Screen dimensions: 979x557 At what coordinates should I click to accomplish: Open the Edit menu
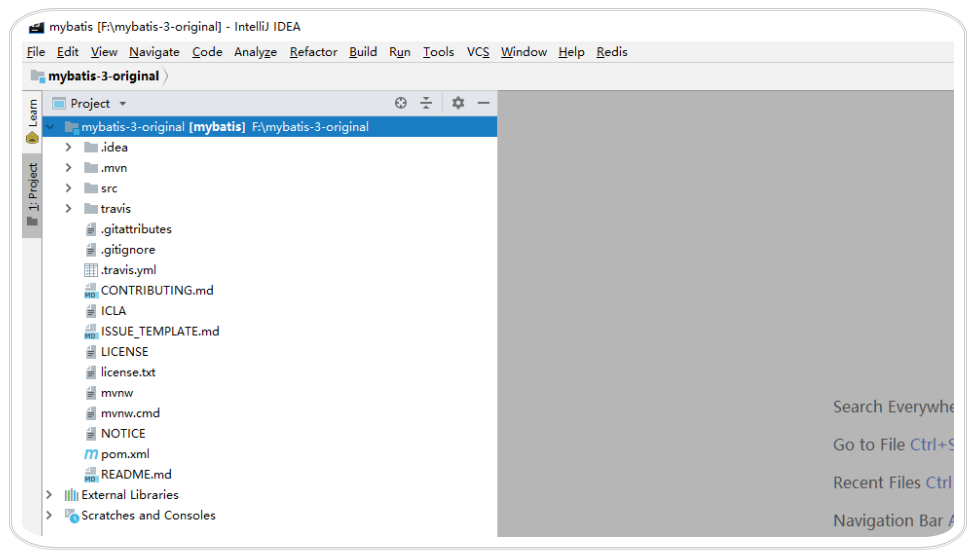click(67, 52)
